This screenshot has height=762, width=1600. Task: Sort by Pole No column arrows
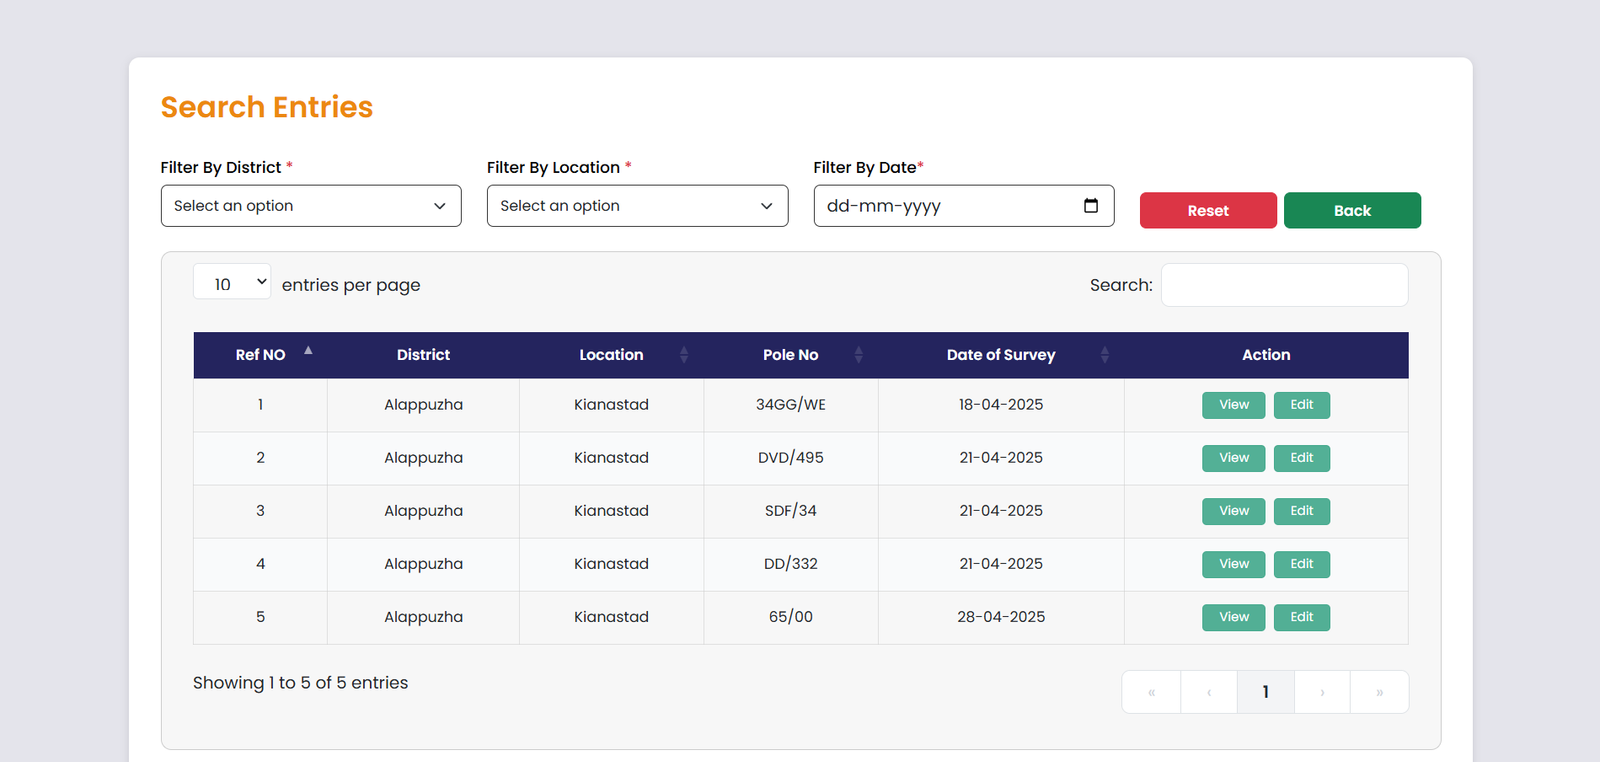[x=858, y=355]
